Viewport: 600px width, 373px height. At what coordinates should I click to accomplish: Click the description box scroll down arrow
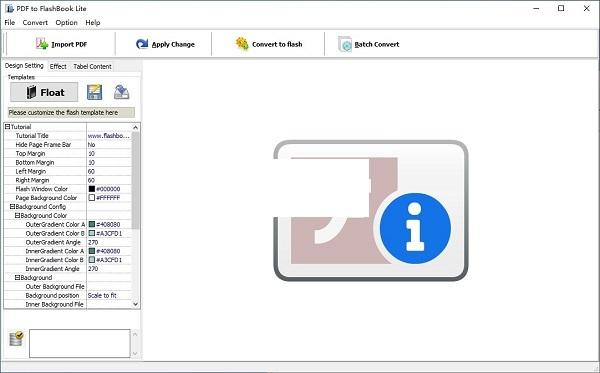click(135, 353)
